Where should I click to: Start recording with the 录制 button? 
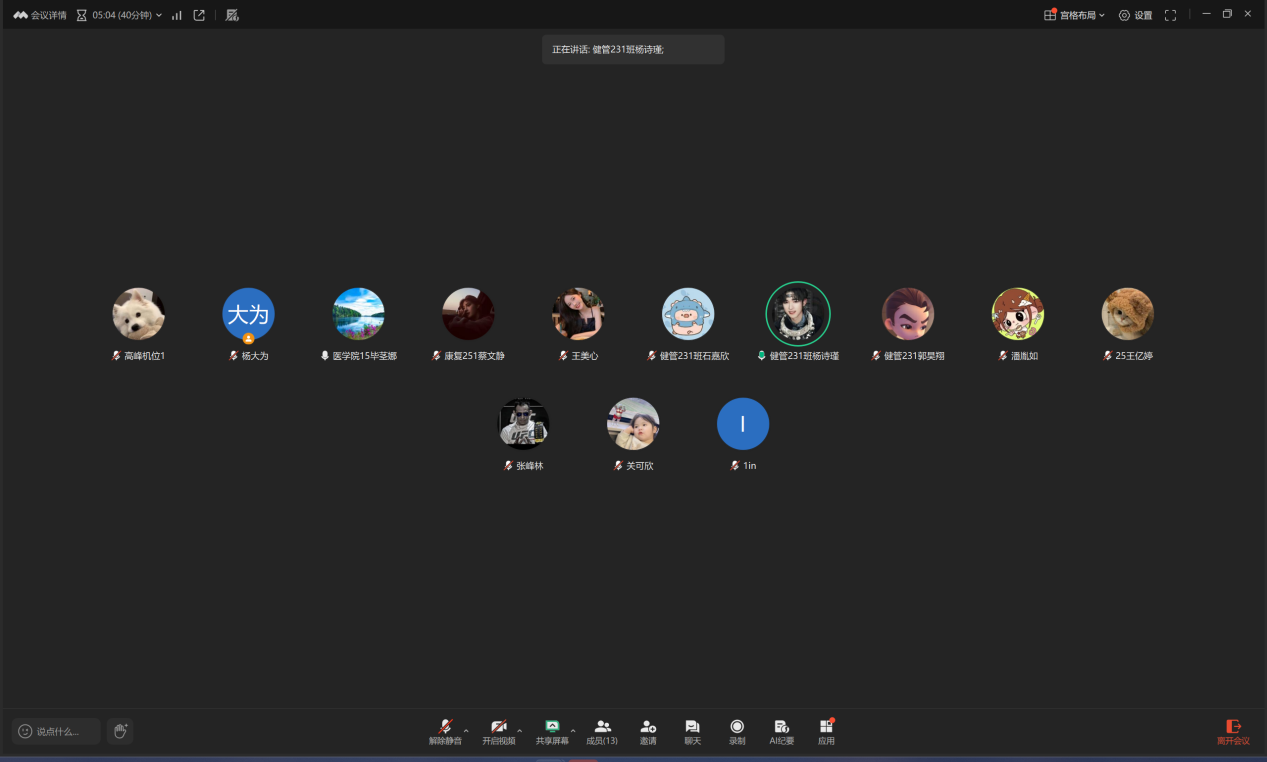737,731
